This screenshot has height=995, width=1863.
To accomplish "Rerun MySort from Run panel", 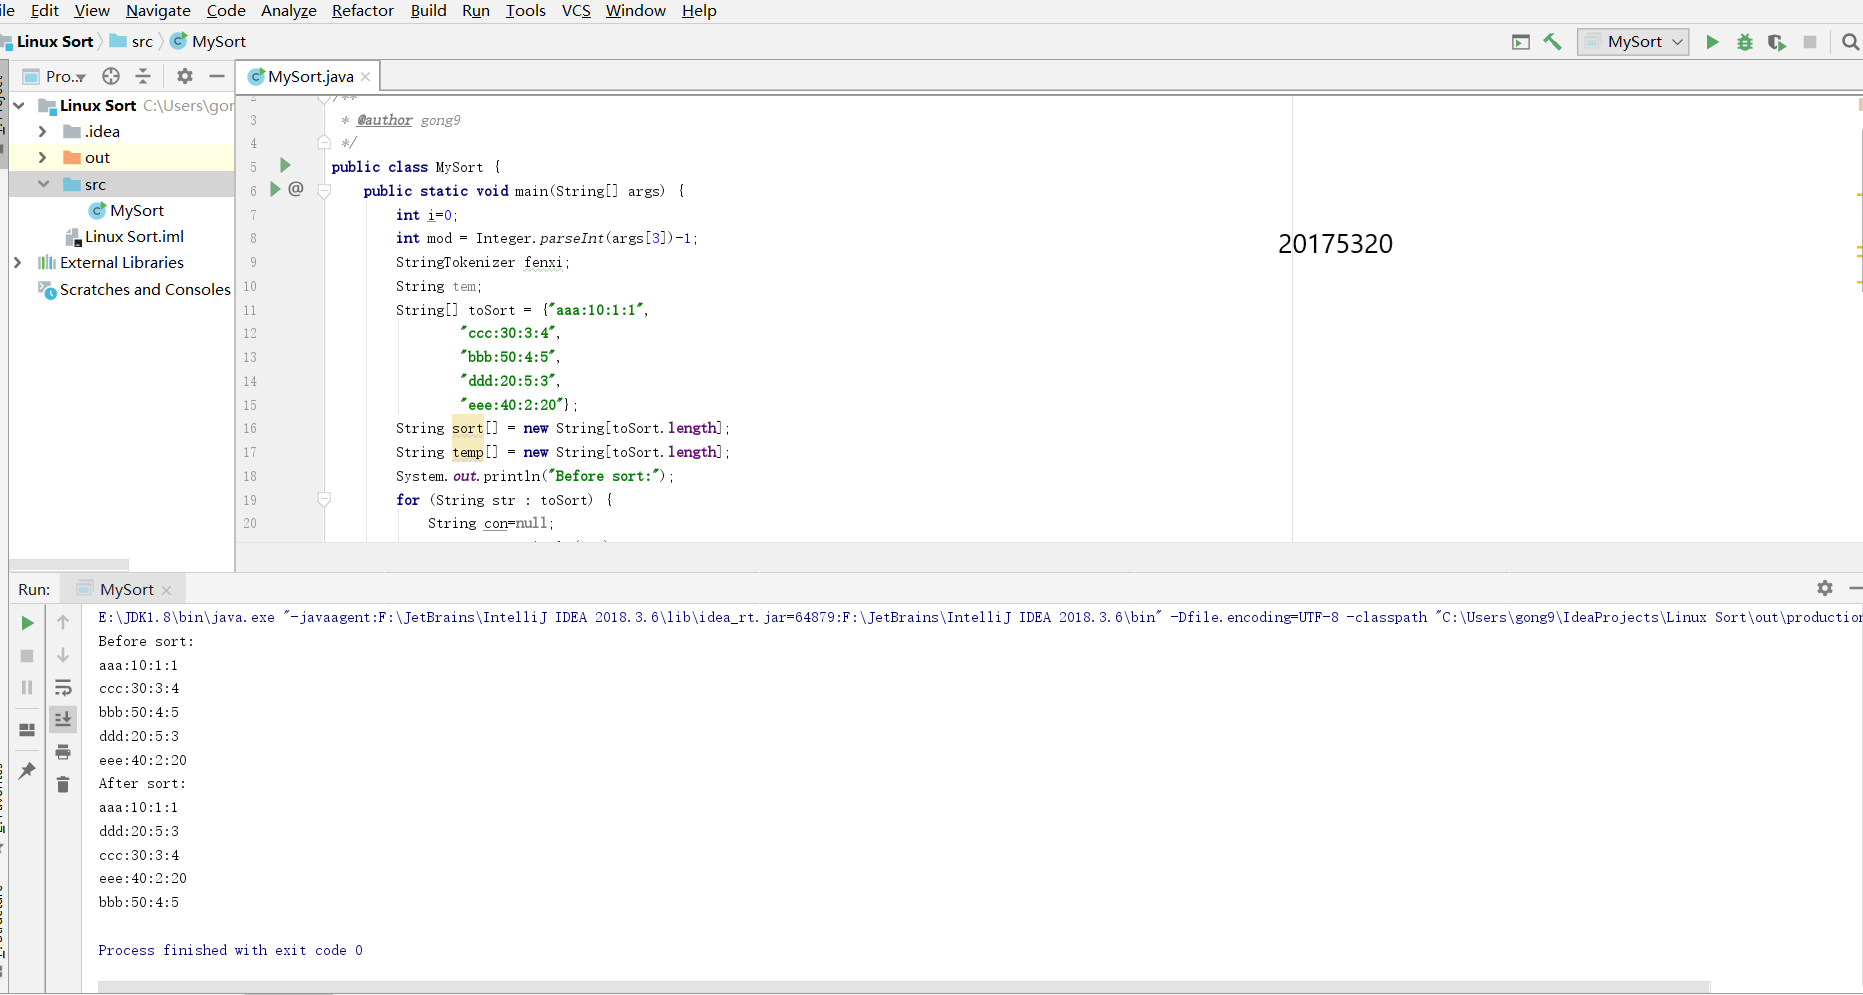I will [x=27, y=623].
